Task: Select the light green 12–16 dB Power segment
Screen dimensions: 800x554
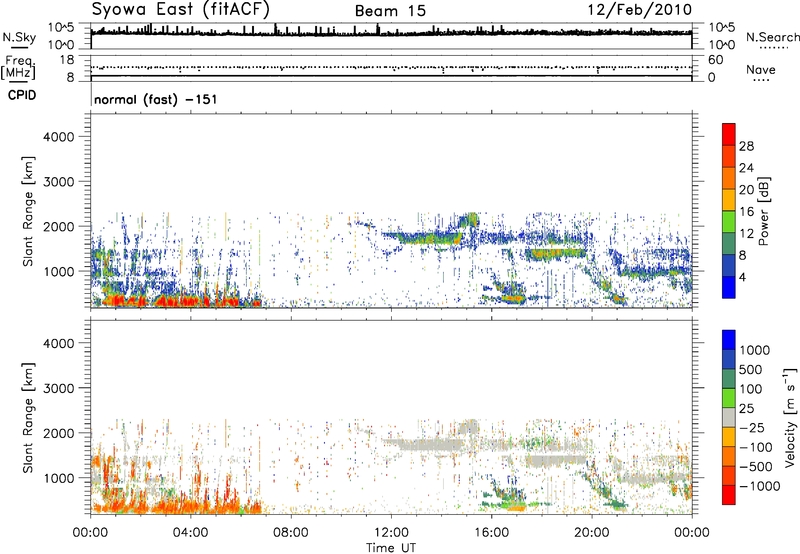Action: tap(729, 221)
